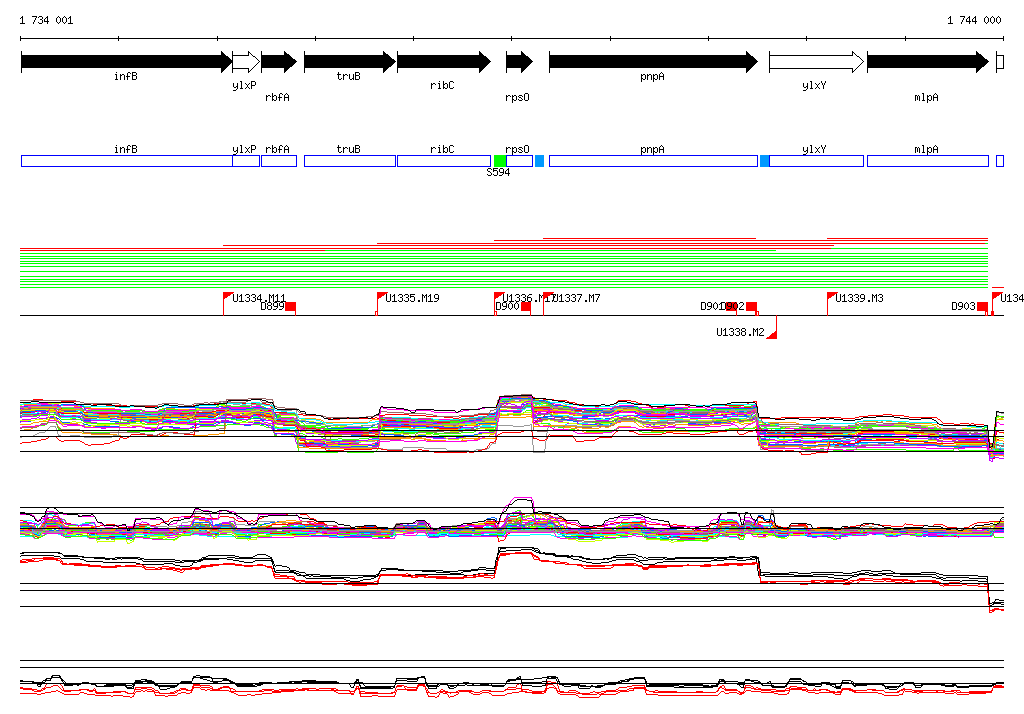Click the ylxY blue outlined segment box
This screenshot has width=1024, height=714.
[816, 161]
